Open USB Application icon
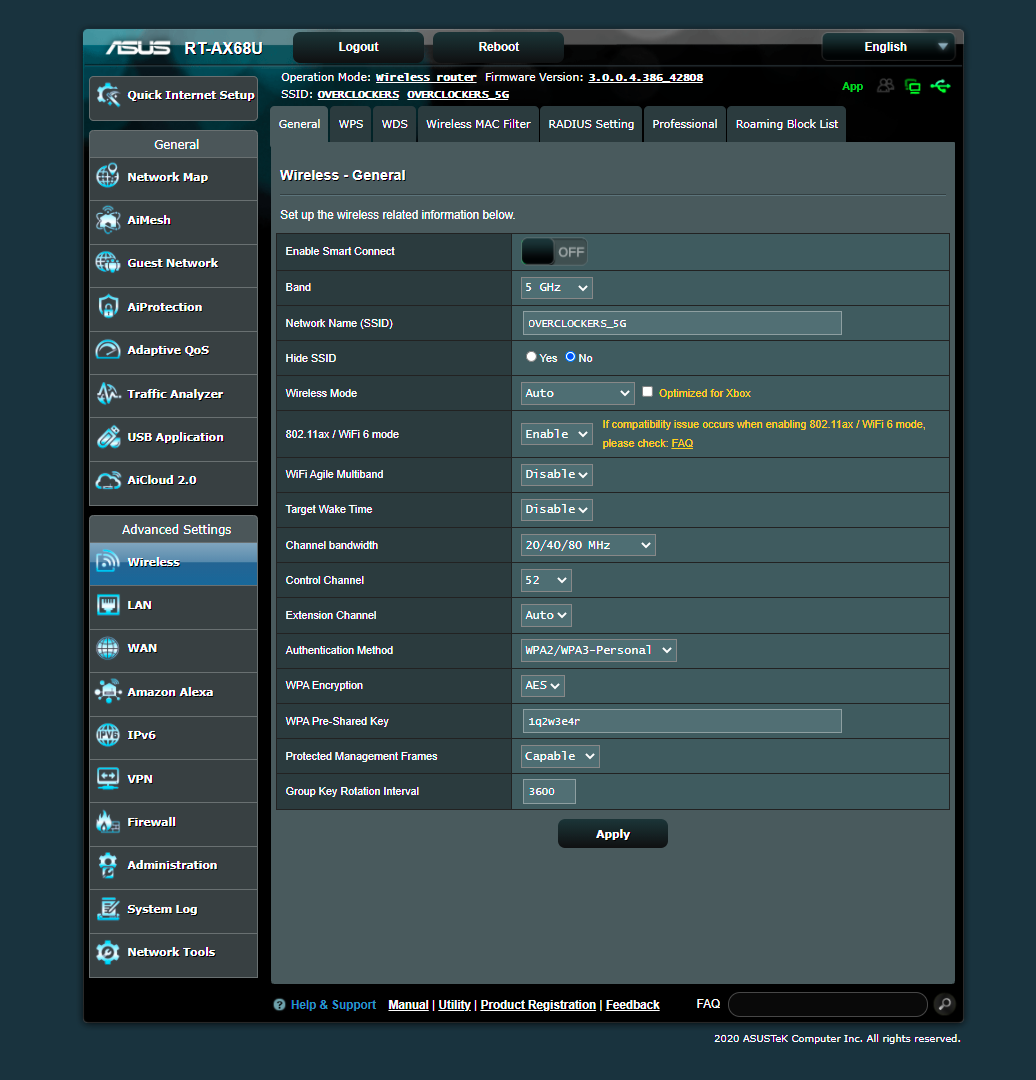The image size is (1036, 1080). pyautogui.click(x=108, y=437)
